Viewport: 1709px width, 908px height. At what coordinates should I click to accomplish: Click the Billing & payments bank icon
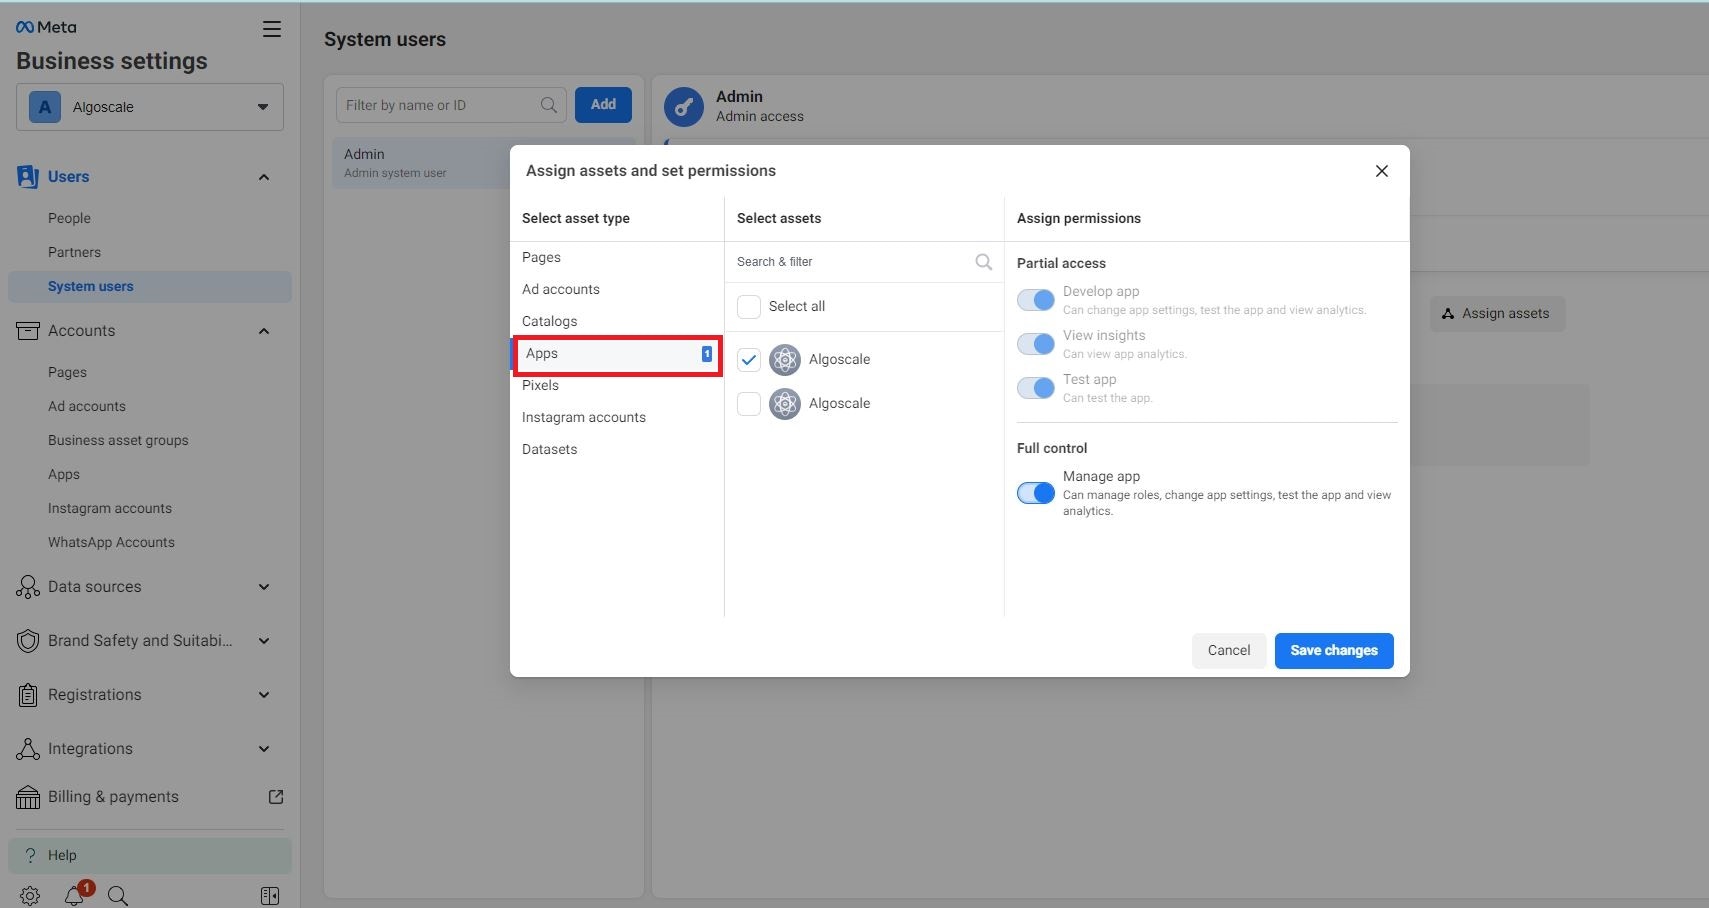(28, 797)
